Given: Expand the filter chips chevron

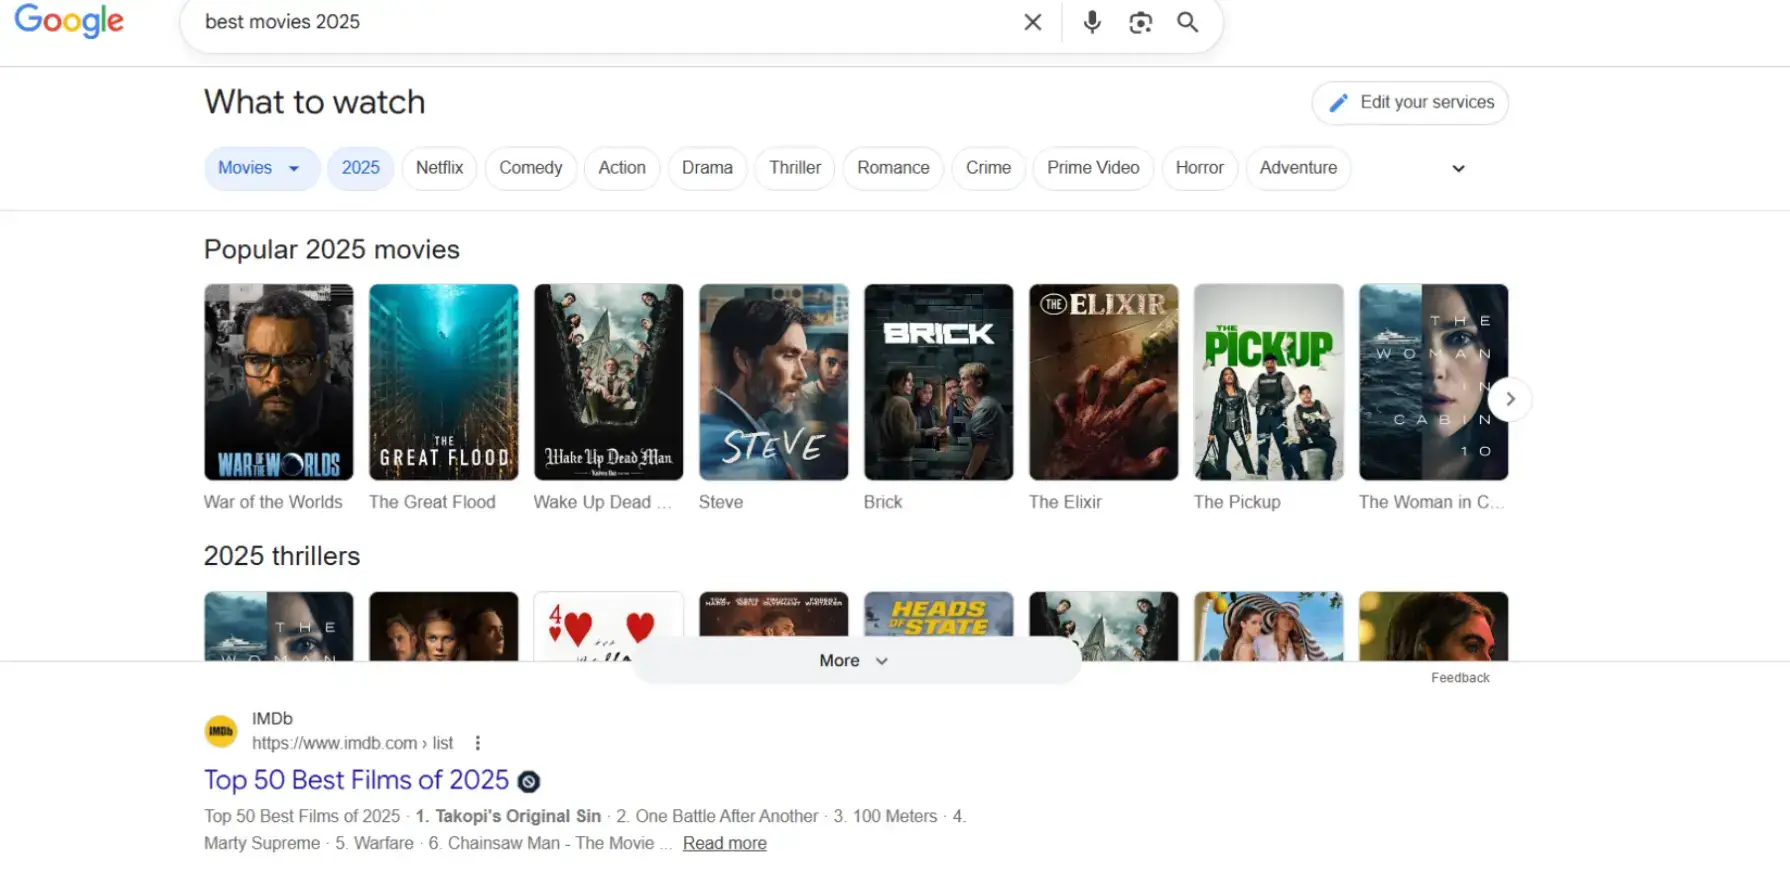Looking at the screenshot, I should [1458, 169].
